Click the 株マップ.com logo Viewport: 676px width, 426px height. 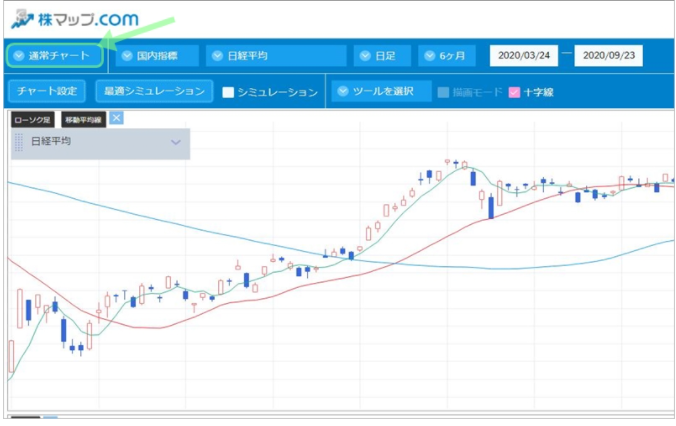pyautogui.click(x=75, y=20)
